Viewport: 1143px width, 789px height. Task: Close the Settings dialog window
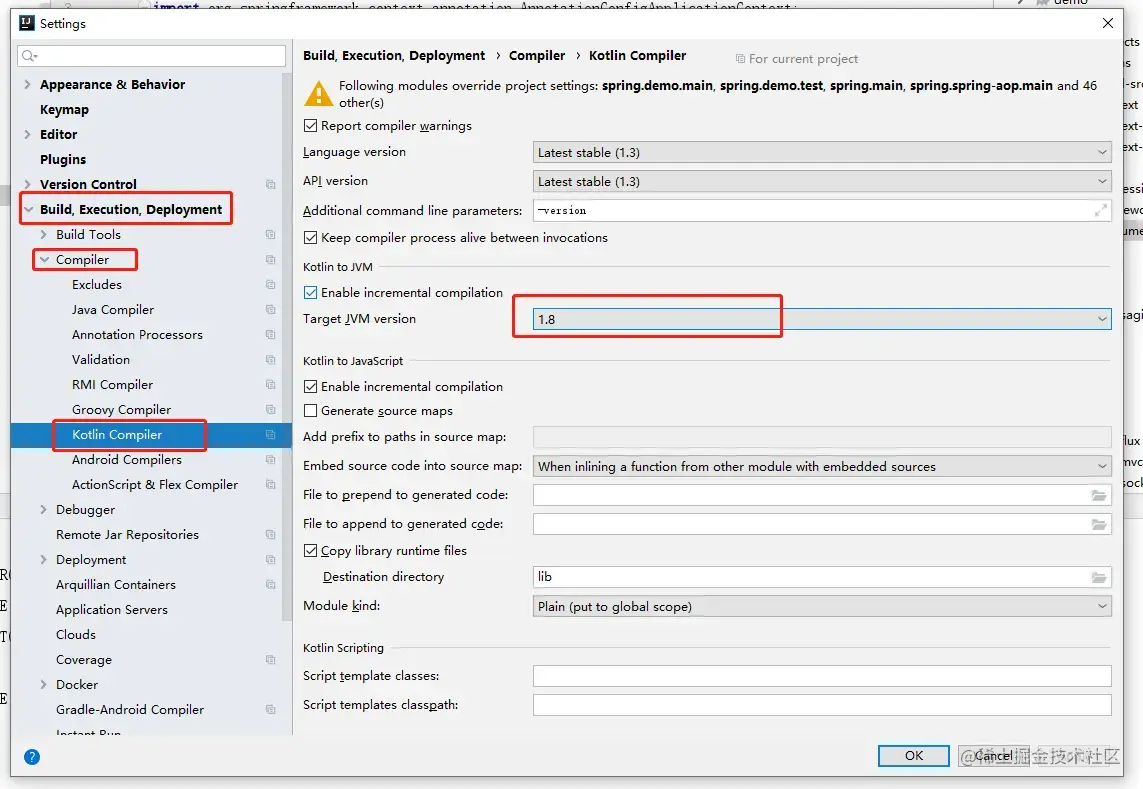coord(1107,23)
